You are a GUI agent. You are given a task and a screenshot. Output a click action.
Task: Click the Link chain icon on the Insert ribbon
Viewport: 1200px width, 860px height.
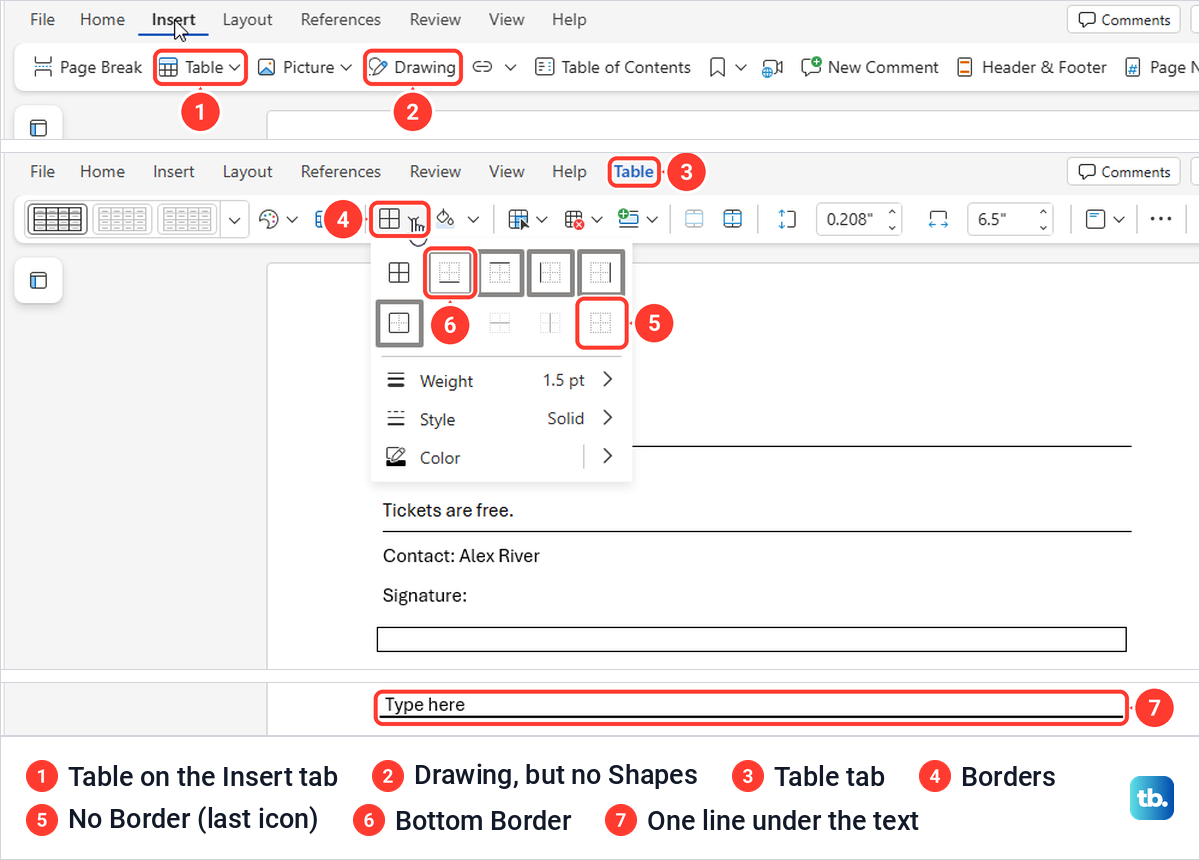(x=482, y=67)
